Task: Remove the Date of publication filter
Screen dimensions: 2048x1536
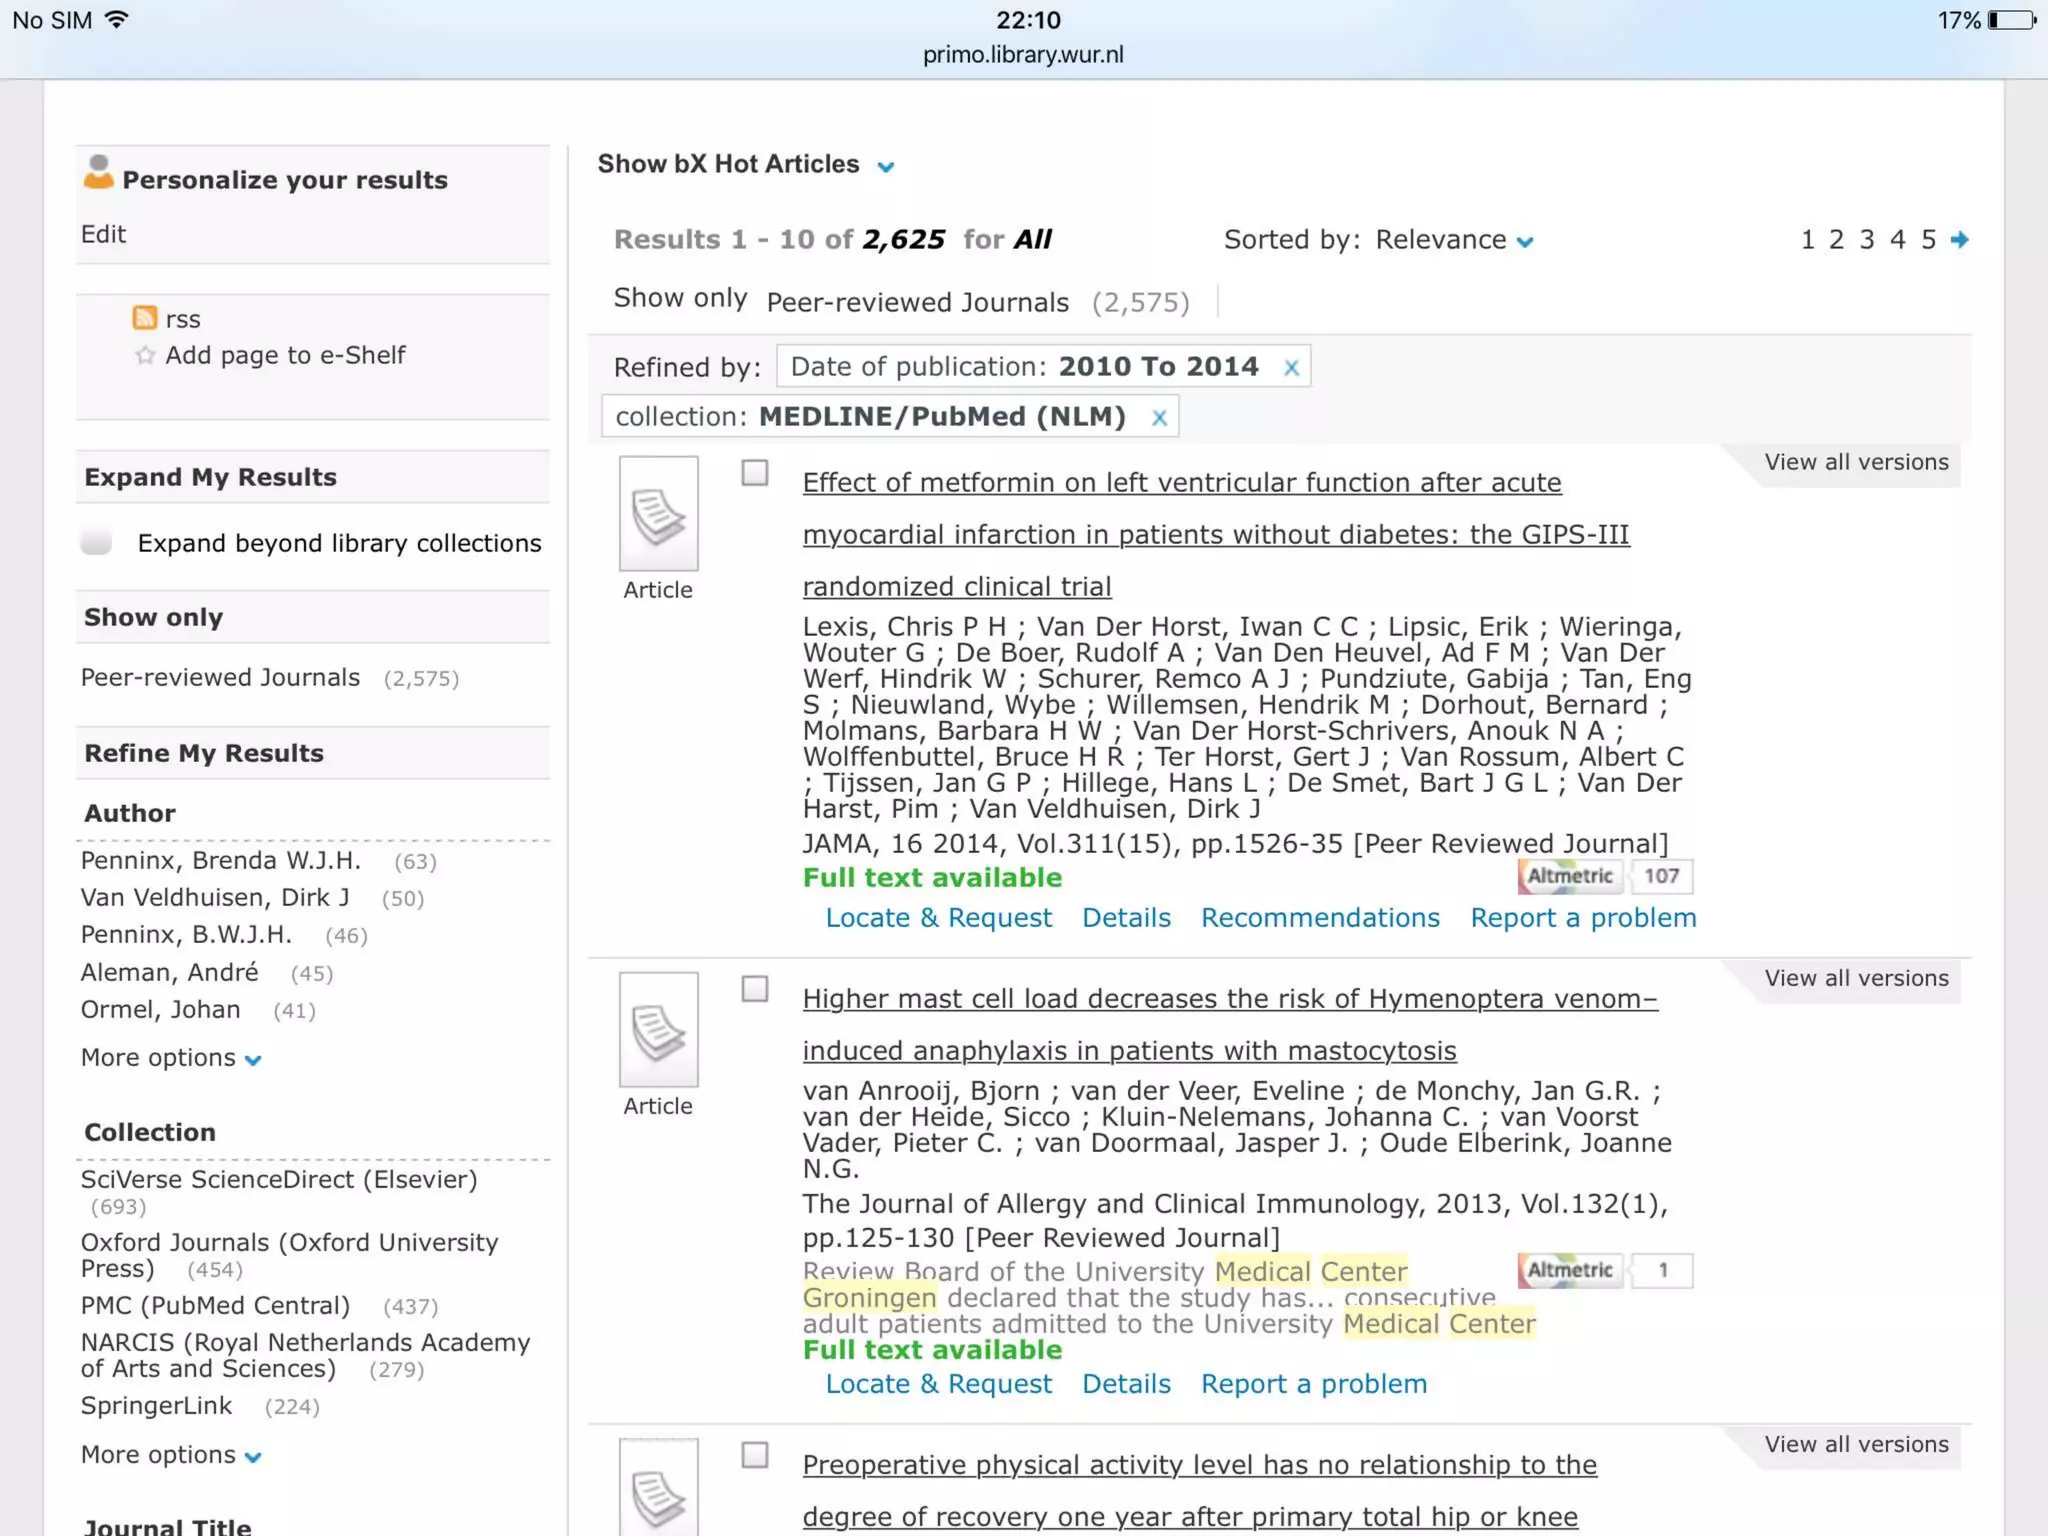Action: pyautogui.click(x=1291, y=368)
